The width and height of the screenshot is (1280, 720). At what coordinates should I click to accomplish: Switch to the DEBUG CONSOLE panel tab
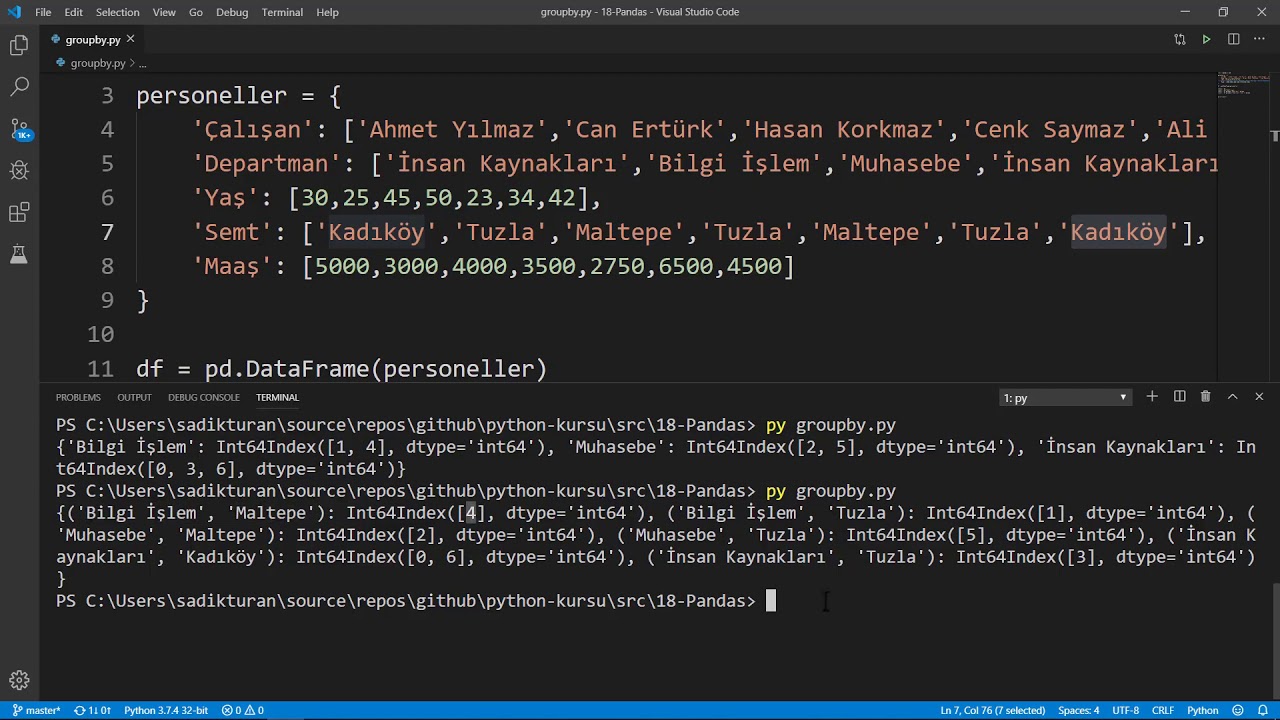204,398
